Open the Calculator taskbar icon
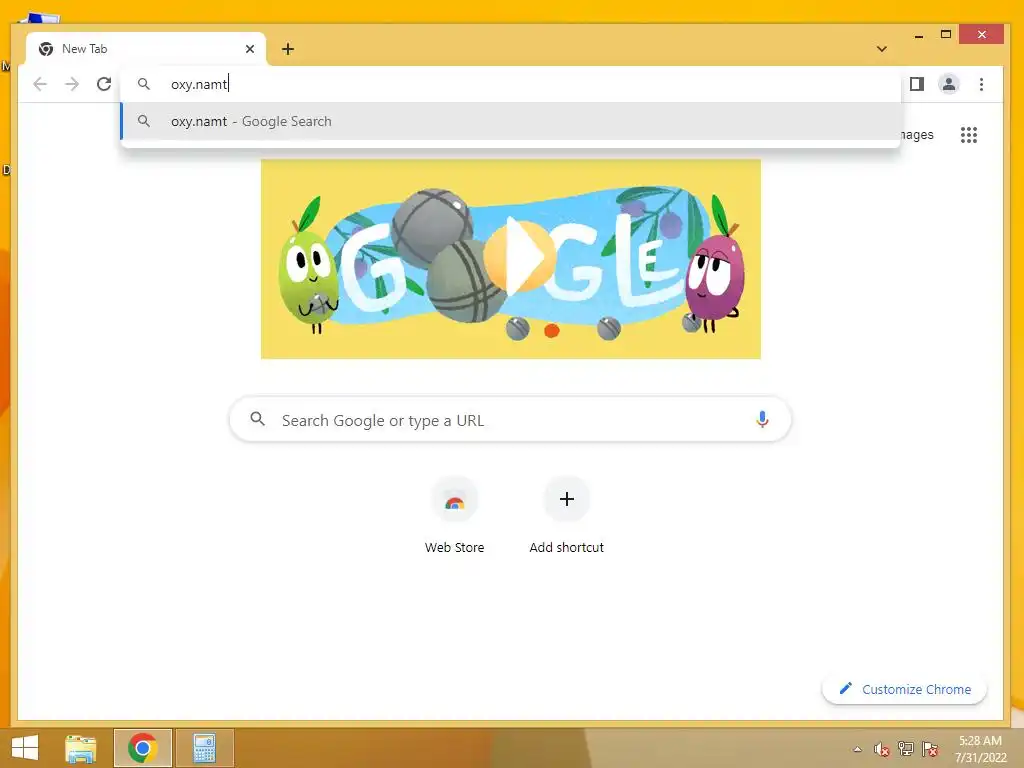The height and width of the screenshot is (768, 1024). coord(204,748)
